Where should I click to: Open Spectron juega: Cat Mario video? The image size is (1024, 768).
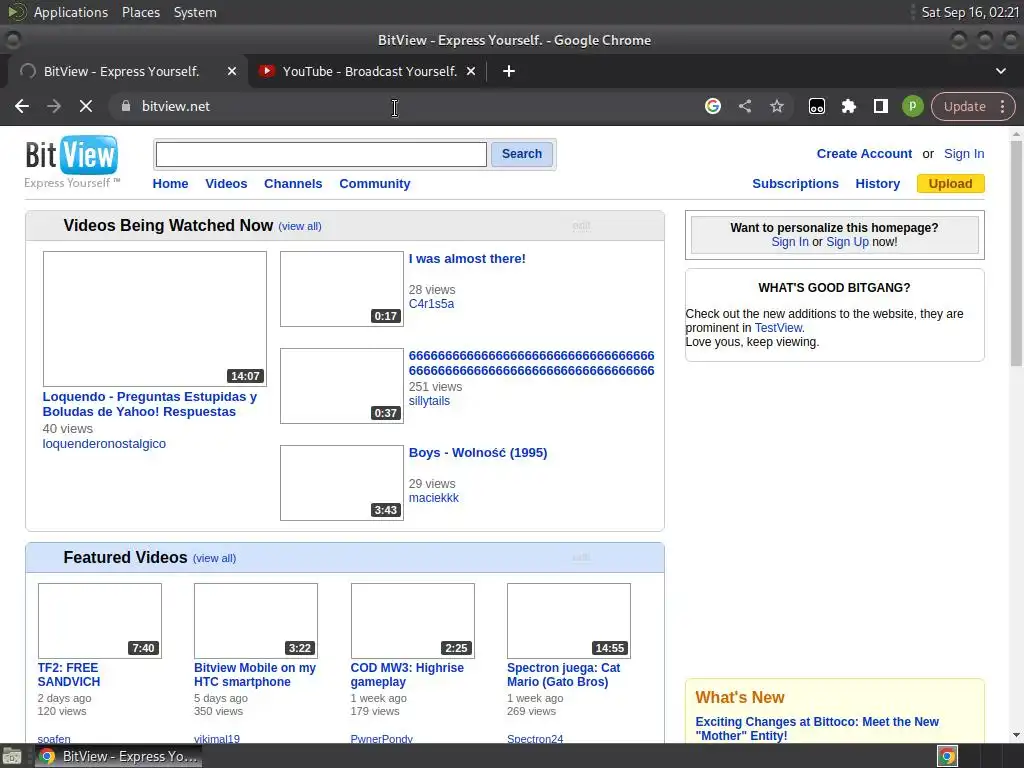564,675
